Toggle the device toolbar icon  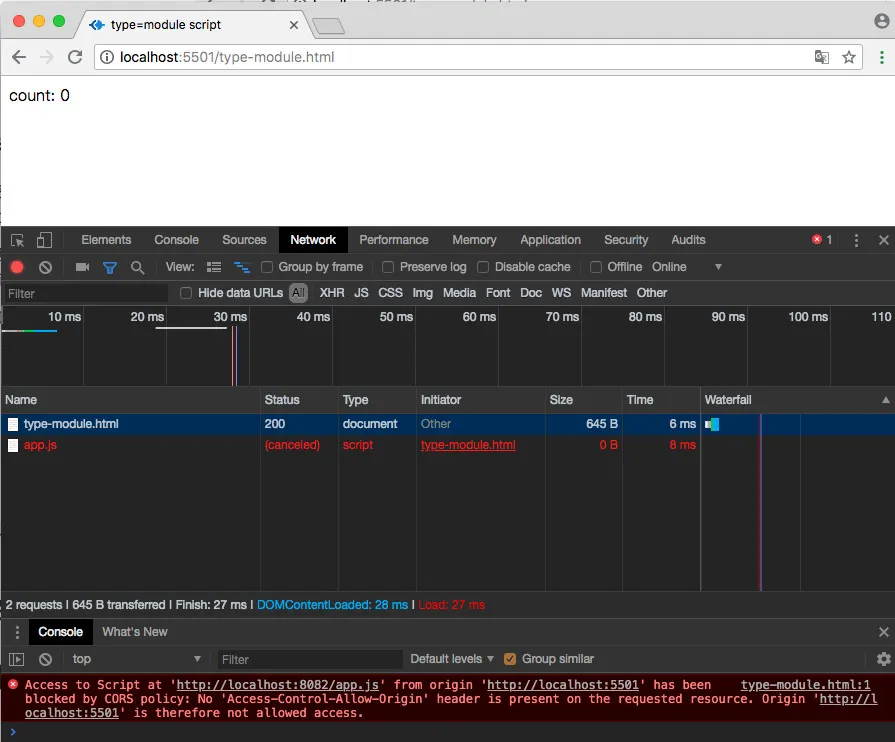(44, 240)
